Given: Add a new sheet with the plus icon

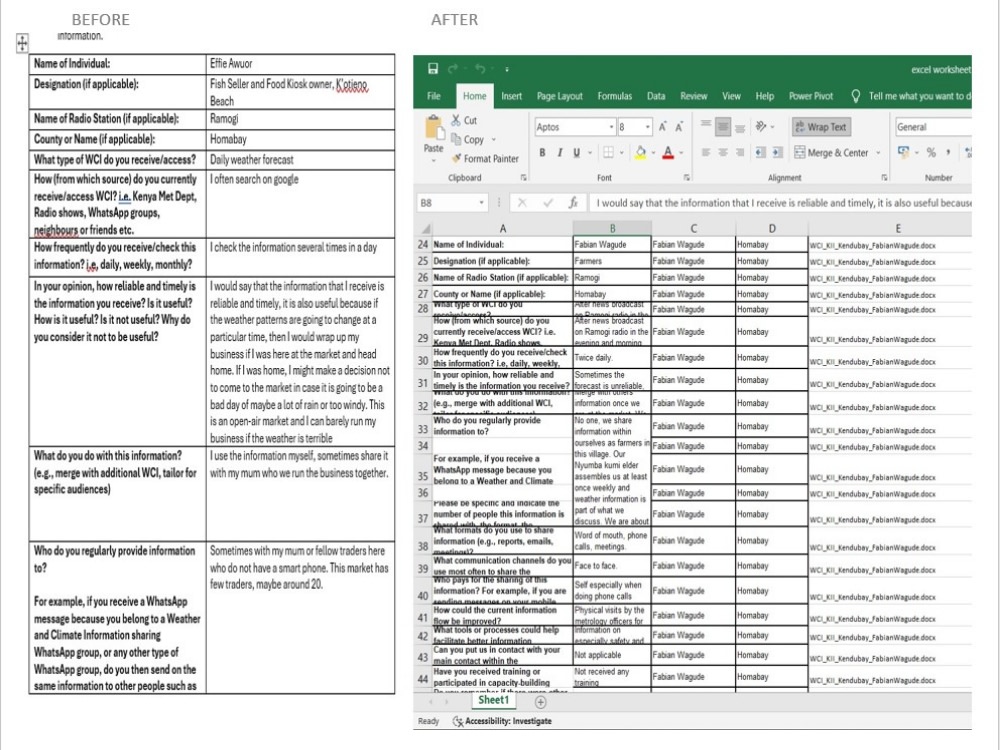Looking at the screenshot, I should (x=541, y=702).
